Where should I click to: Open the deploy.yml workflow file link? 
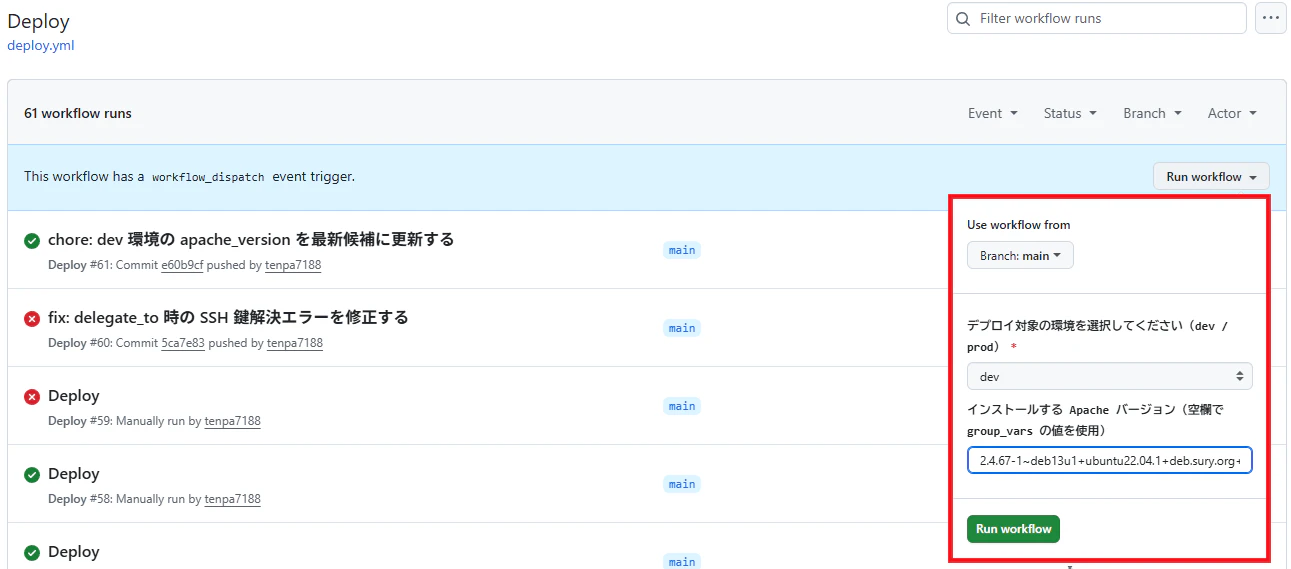[x=41, y=45]
